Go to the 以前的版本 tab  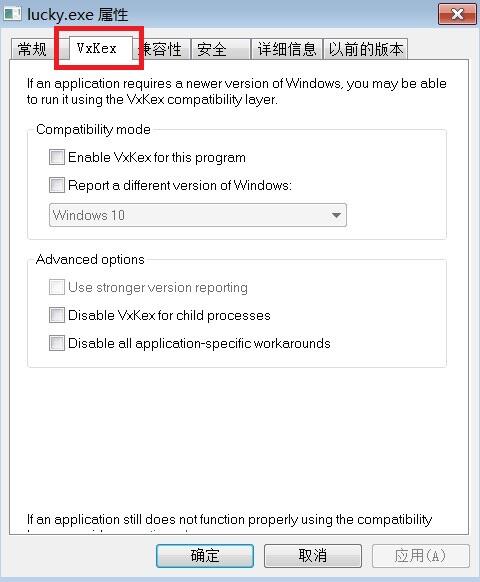pyautogui.click(x=366, y=49)
